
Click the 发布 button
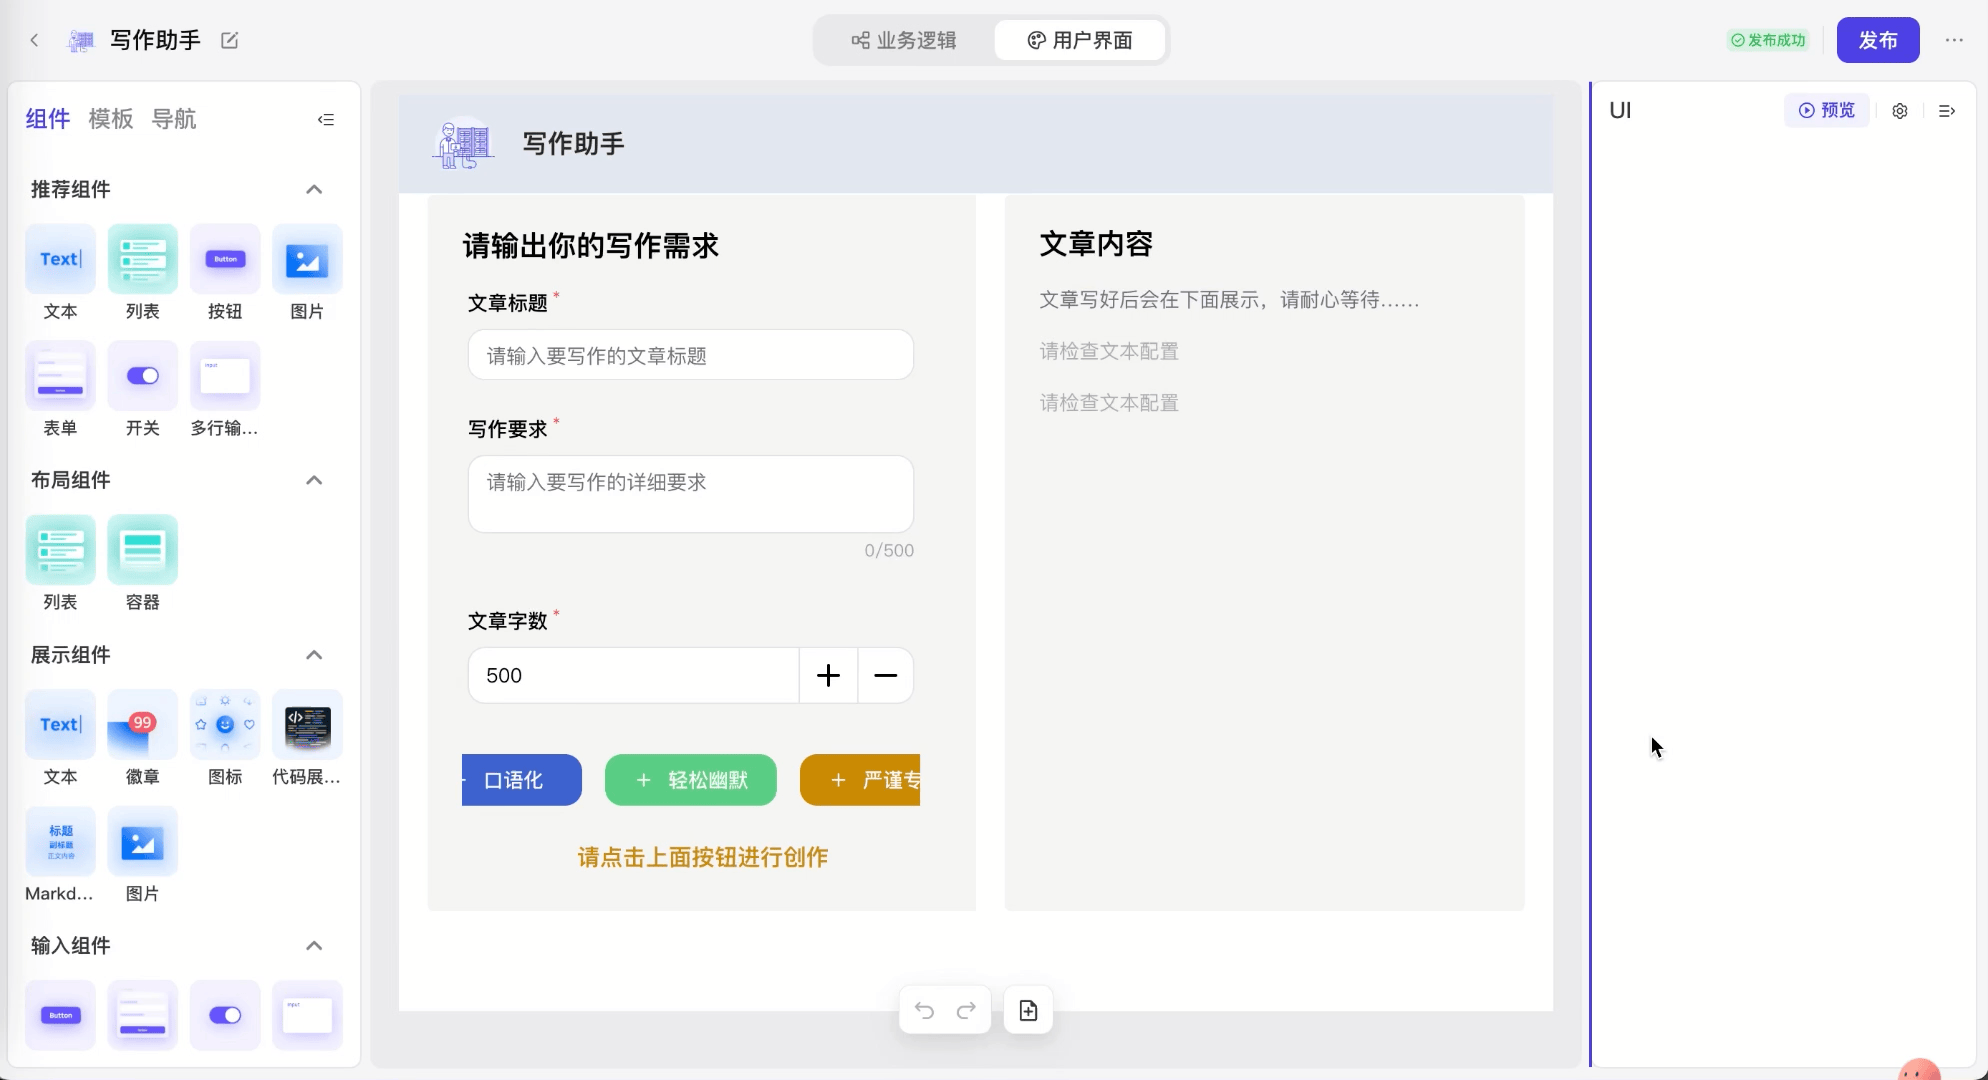[1877, 40]
